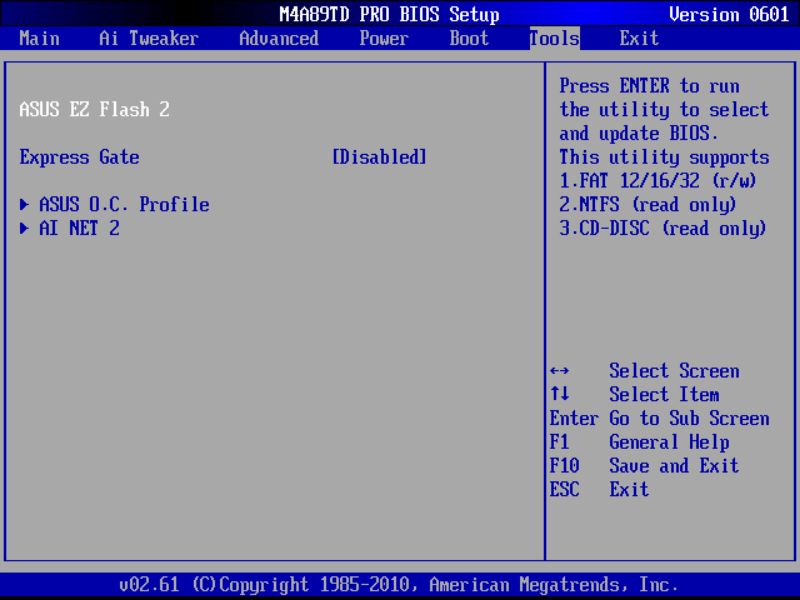Open the Exit menu
The image size is (800, 600).
click(x=637, y=38)
